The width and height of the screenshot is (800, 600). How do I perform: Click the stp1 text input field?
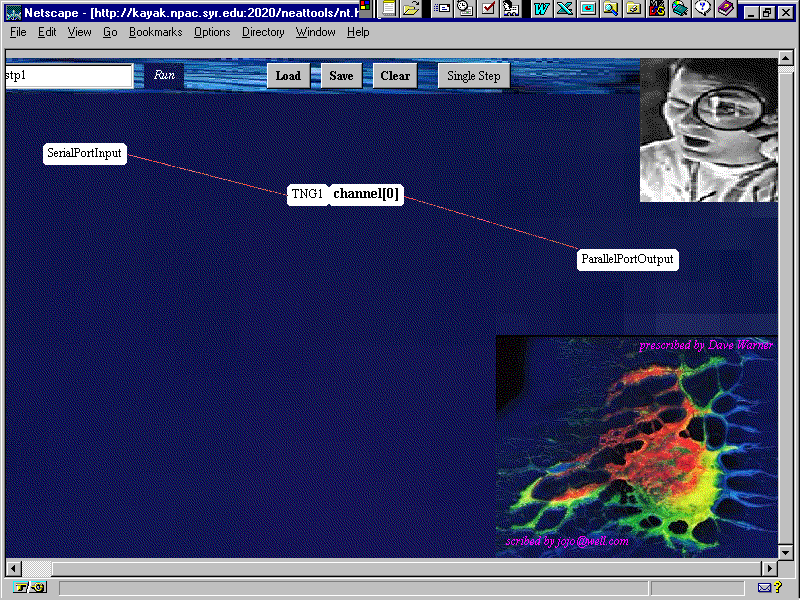point(69,76)
